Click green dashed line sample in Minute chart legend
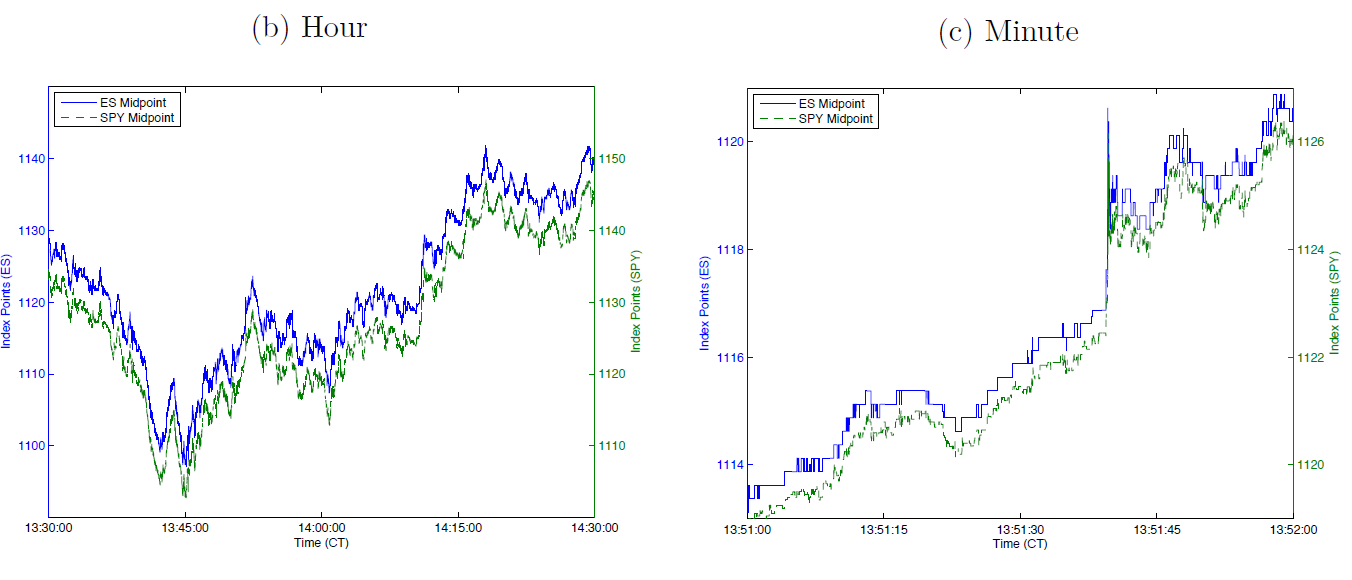Image resolution: width=1352 pixels, height=580 pixels. (776, 119)
